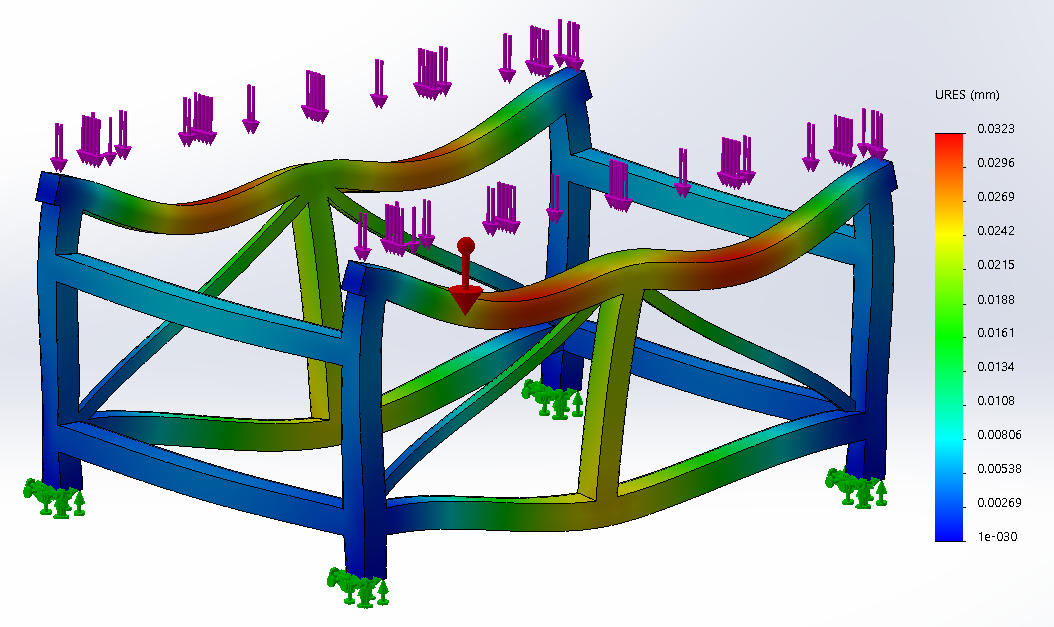This screenshot has width=1054, height=627.
Task: Select the 0.00269 legend value
Action: [999, 503]
